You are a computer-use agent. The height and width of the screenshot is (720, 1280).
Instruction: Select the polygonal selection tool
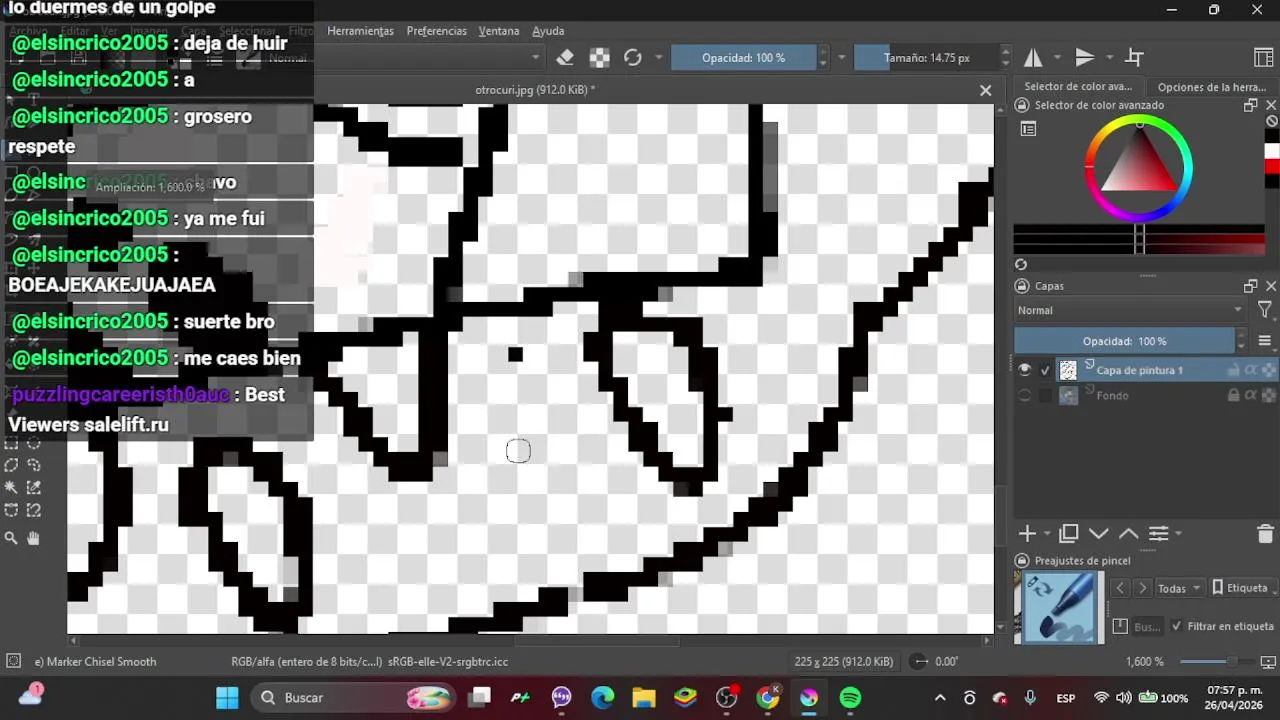point(11,465)
